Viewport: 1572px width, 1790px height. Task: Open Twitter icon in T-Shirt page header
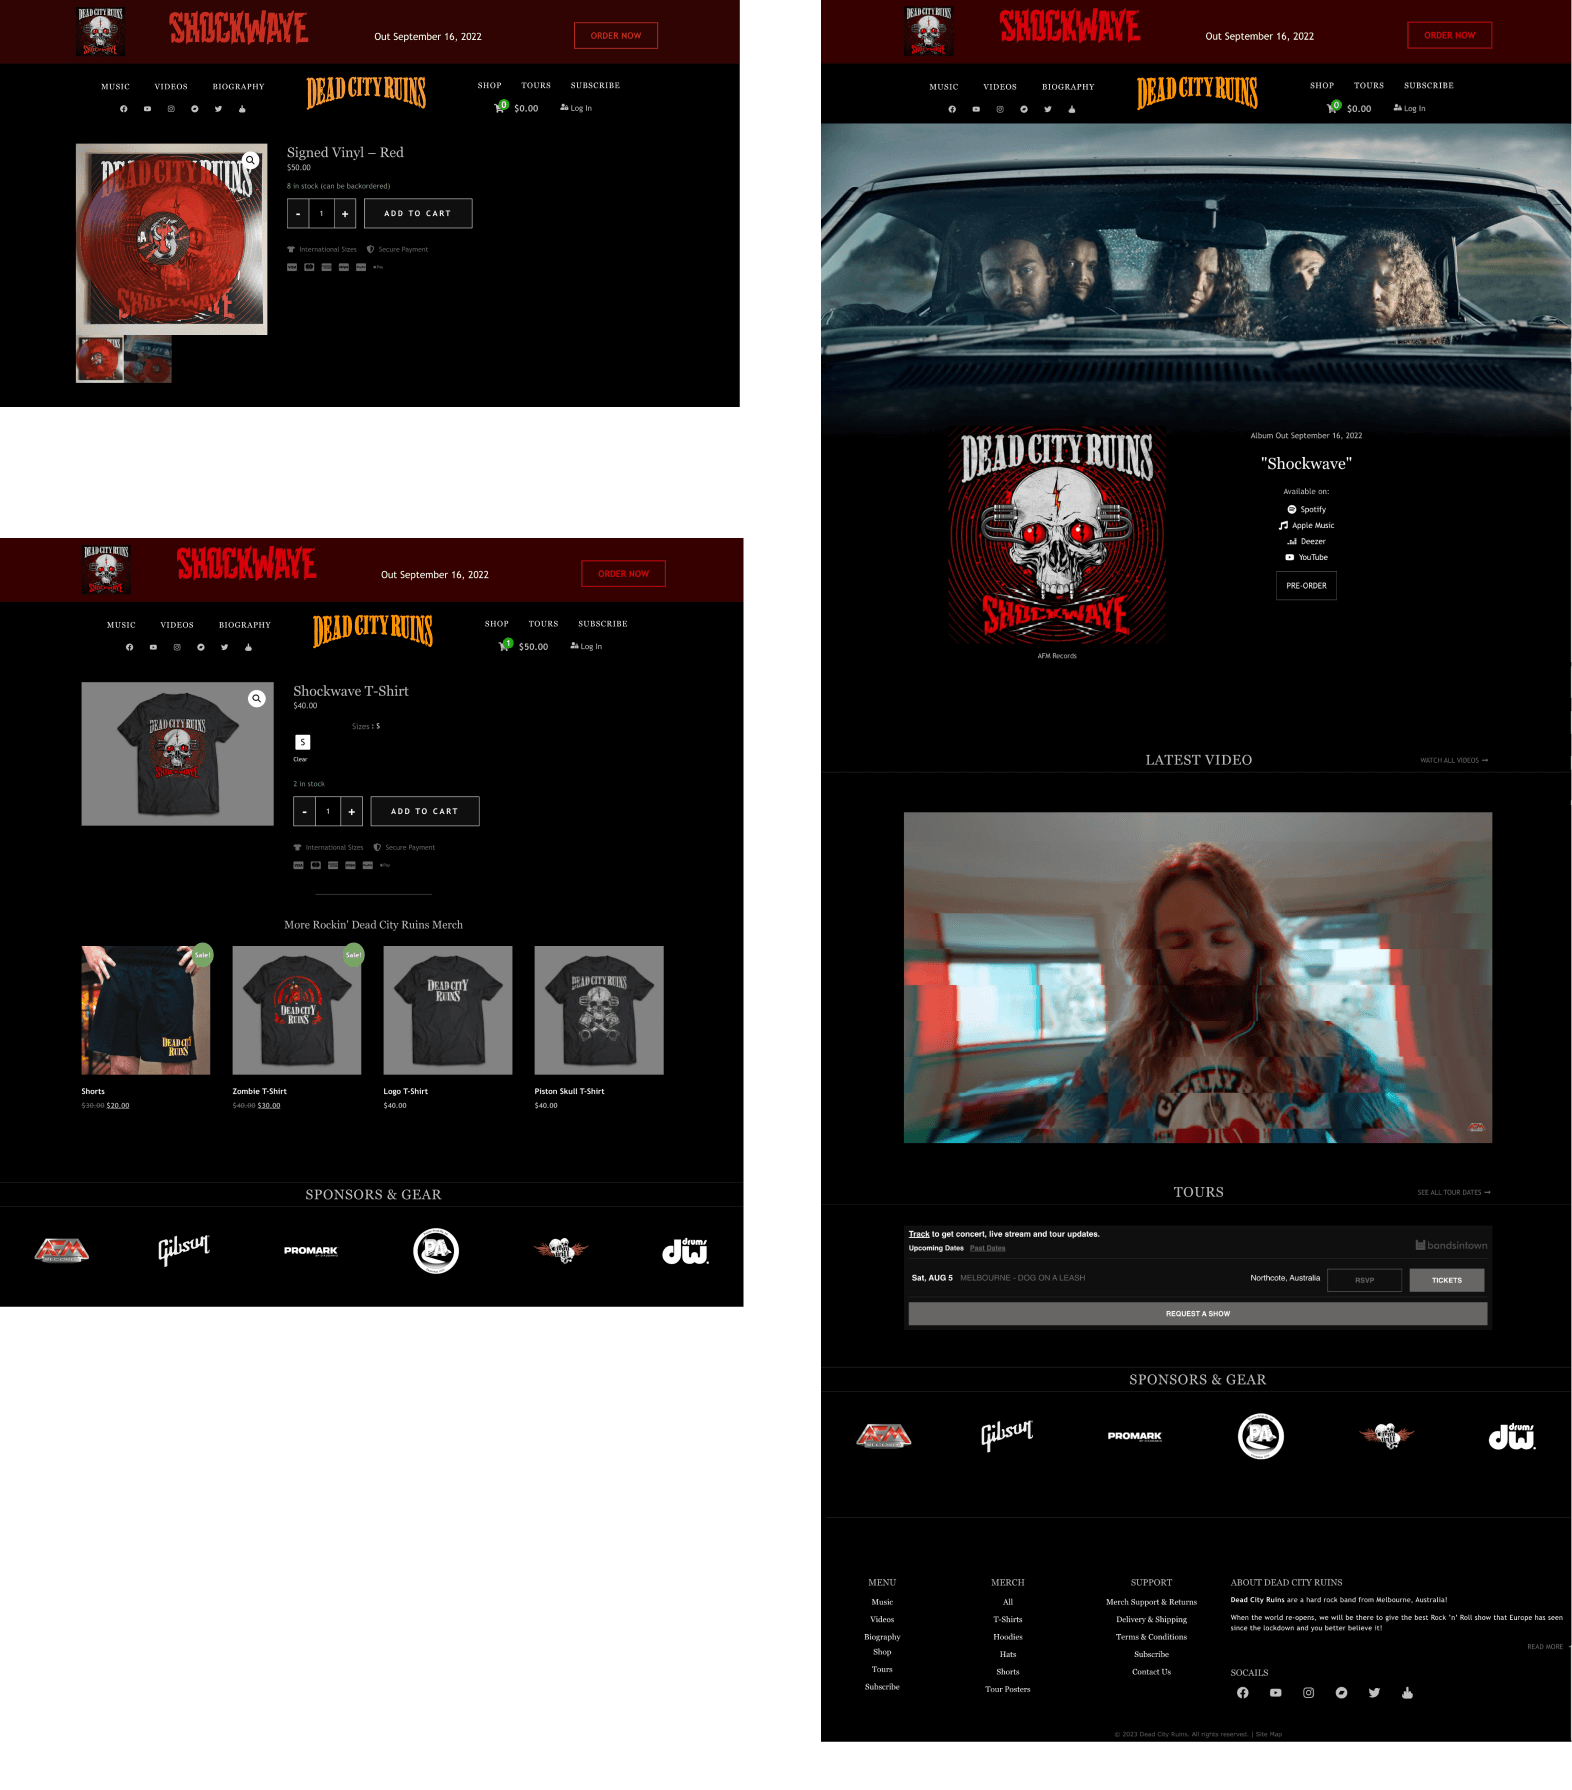224,647
